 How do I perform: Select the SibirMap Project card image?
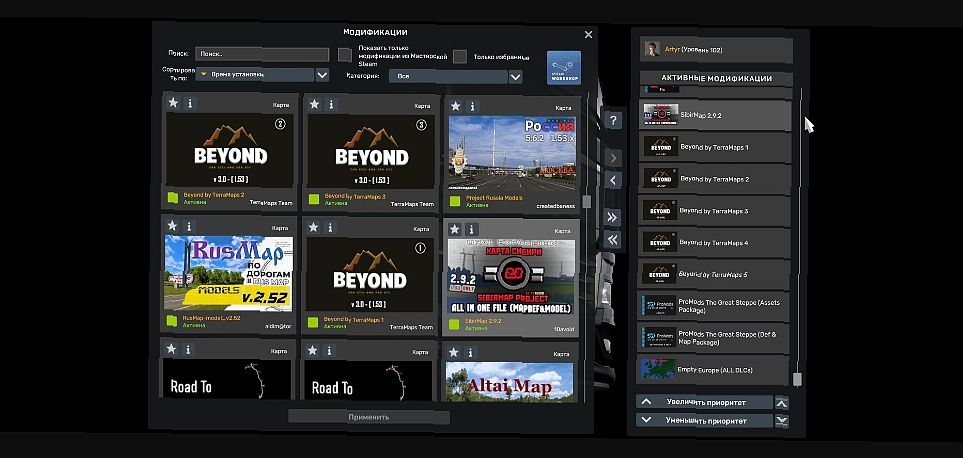(511, 276)
